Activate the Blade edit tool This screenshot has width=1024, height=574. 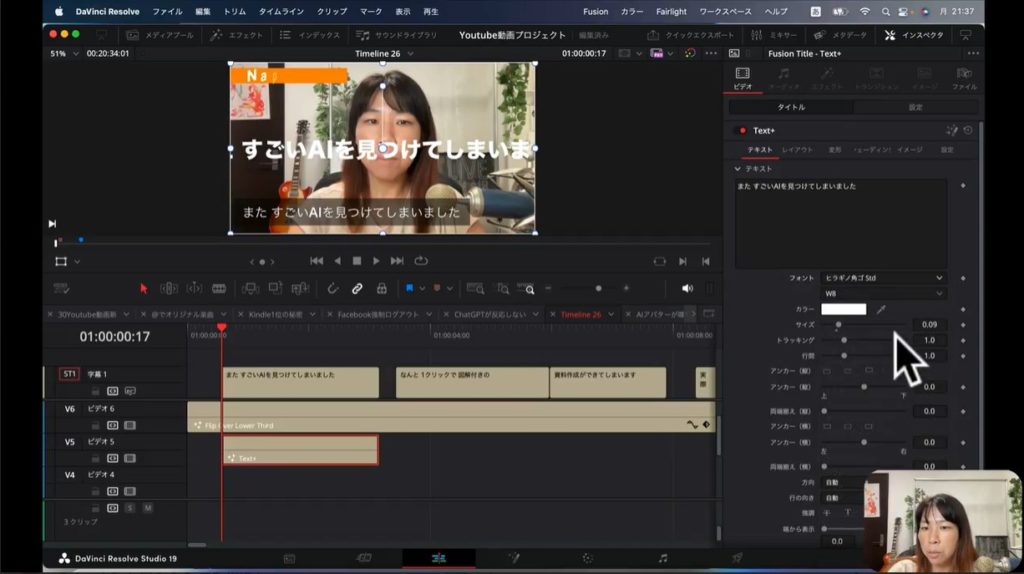(x=219, y=288)
